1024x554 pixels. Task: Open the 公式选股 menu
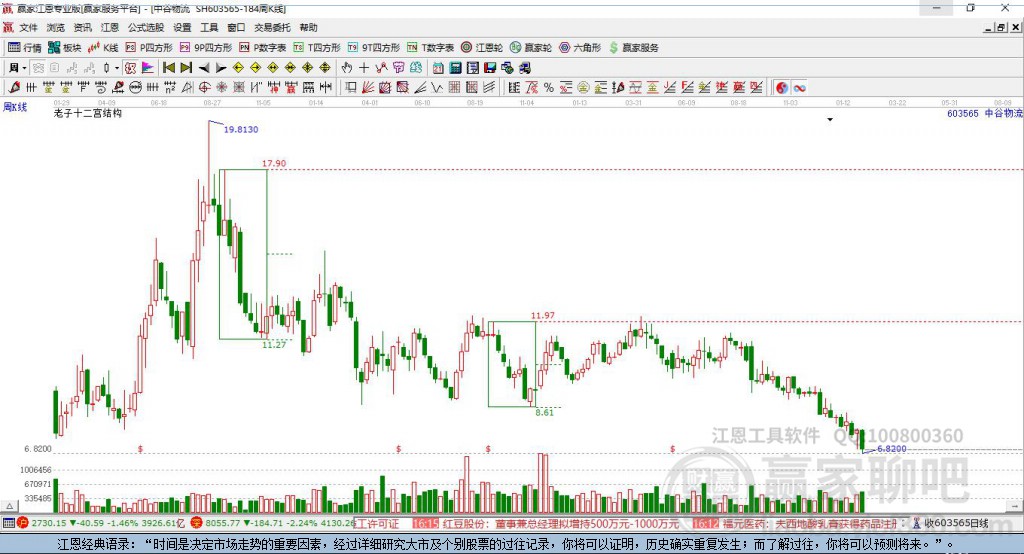coord(146,27)
